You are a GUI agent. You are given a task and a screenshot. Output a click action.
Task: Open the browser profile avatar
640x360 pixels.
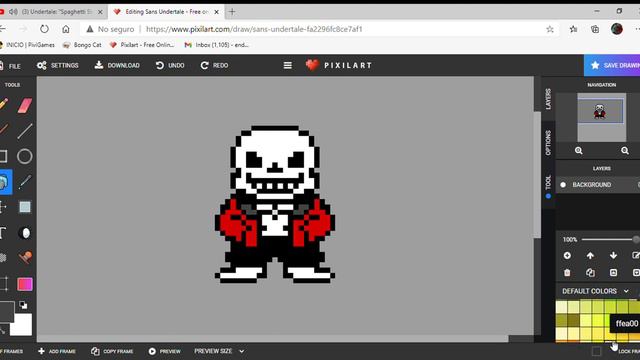click(617, 29)
